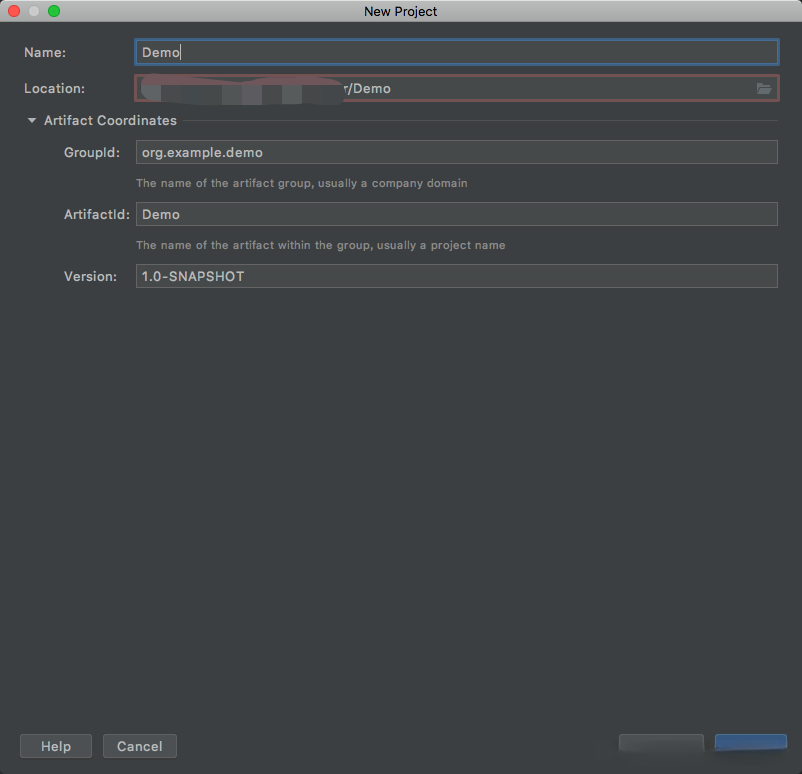This screenshot has width=802, height=774.
Task: Edit the GroupId field org.example.demo
Action: click(457, 152)
